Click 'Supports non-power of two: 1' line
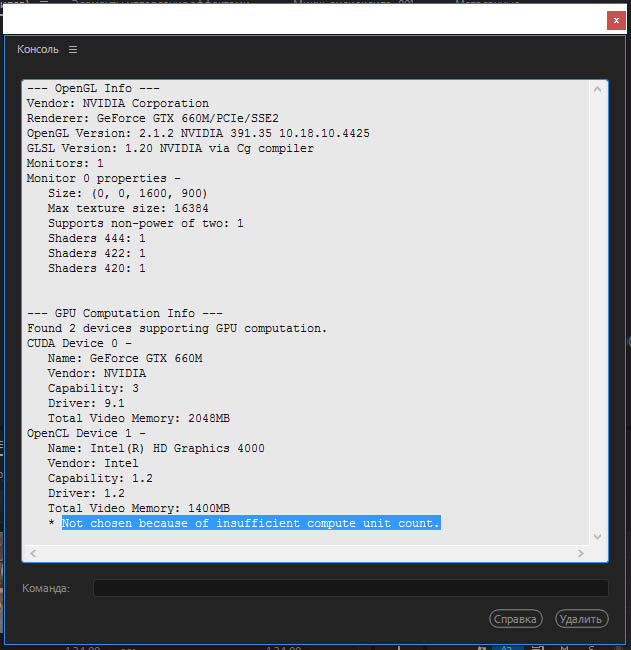 pyautogui.click(x=146, y=223)
